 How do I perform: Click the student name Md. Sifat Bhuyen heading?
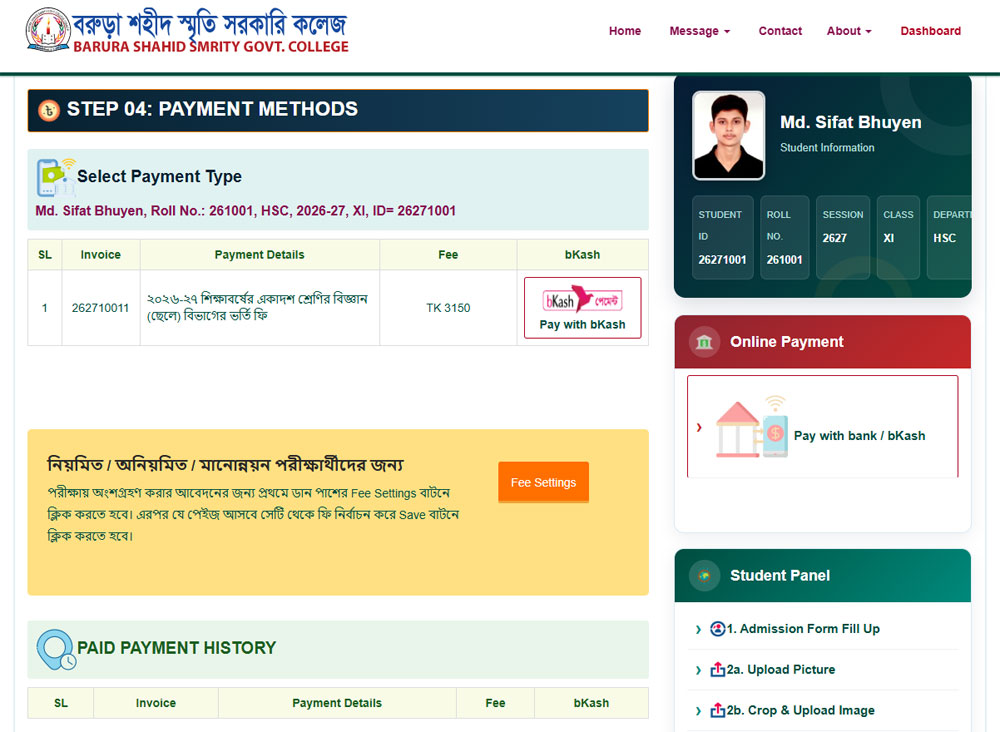[x=850, y=122]
